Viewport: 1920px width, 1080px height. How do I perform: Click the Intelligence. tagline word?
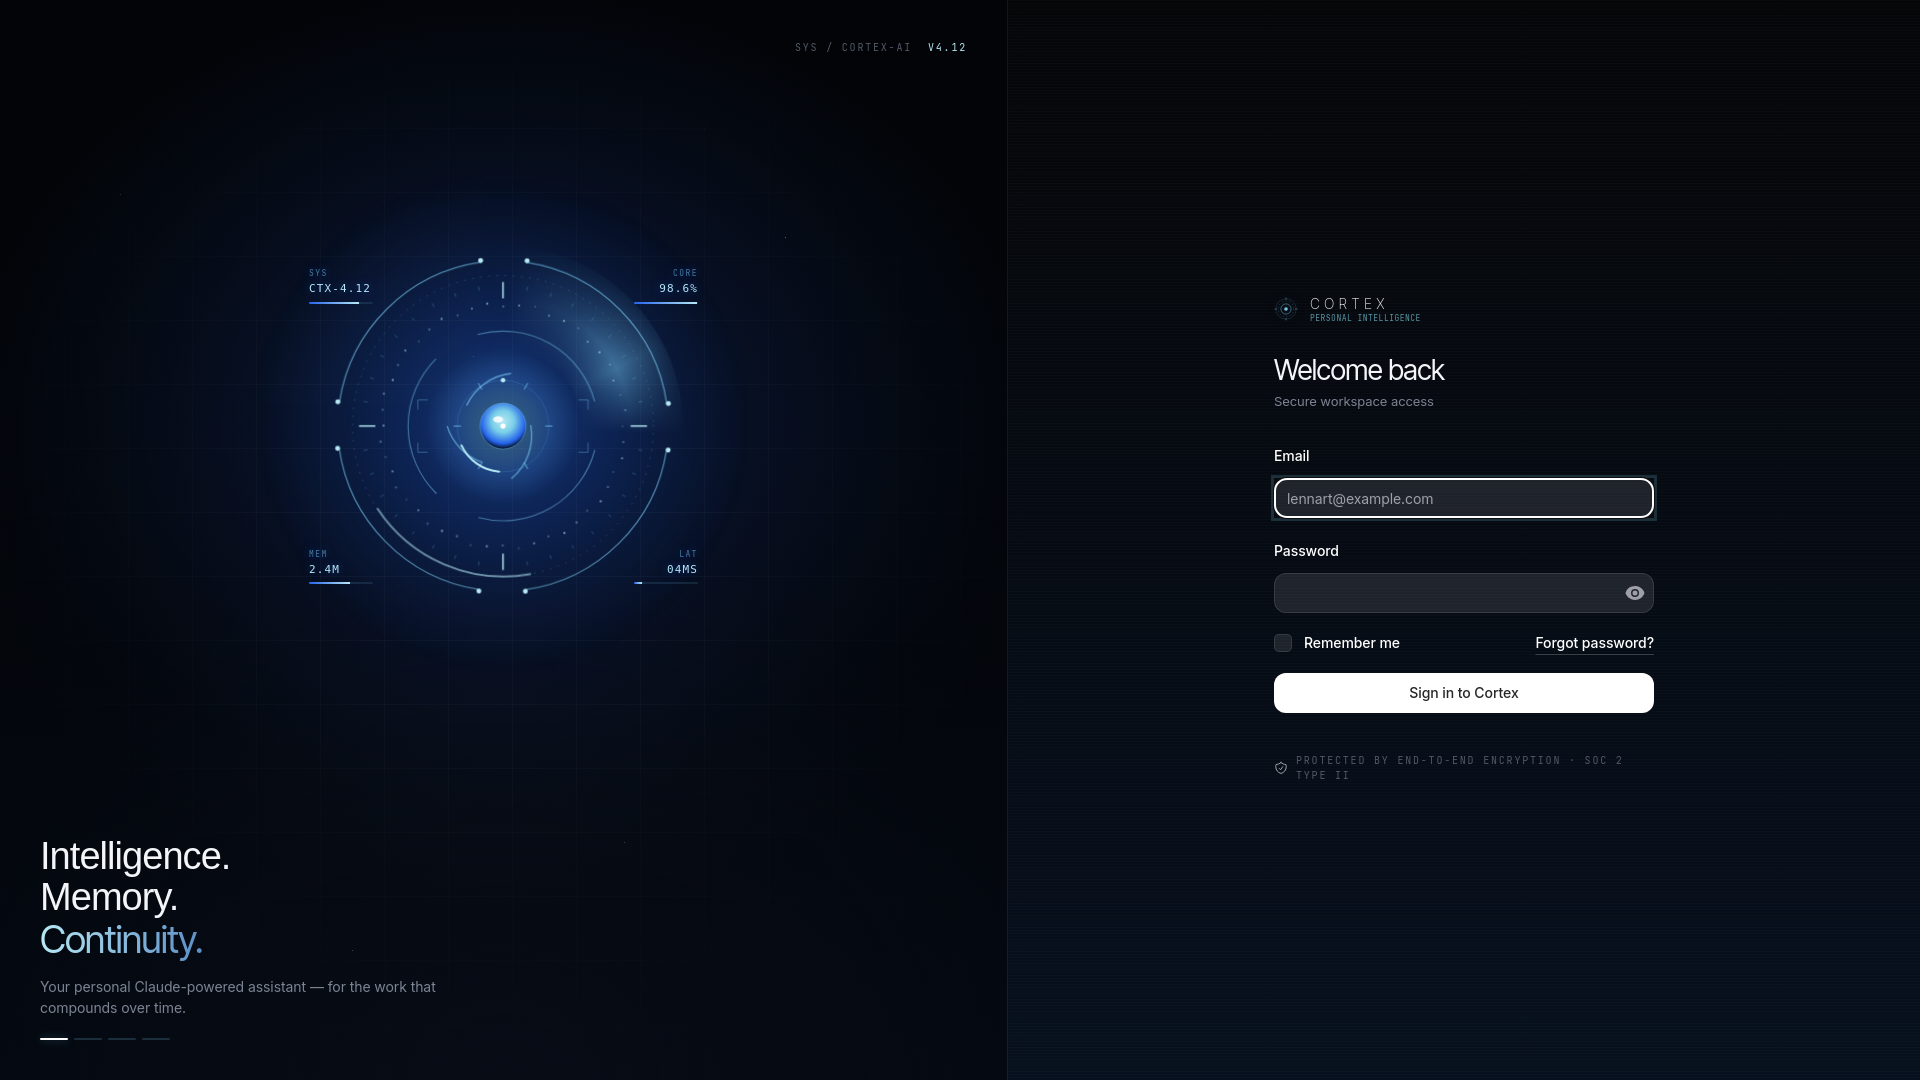[135, 856]
